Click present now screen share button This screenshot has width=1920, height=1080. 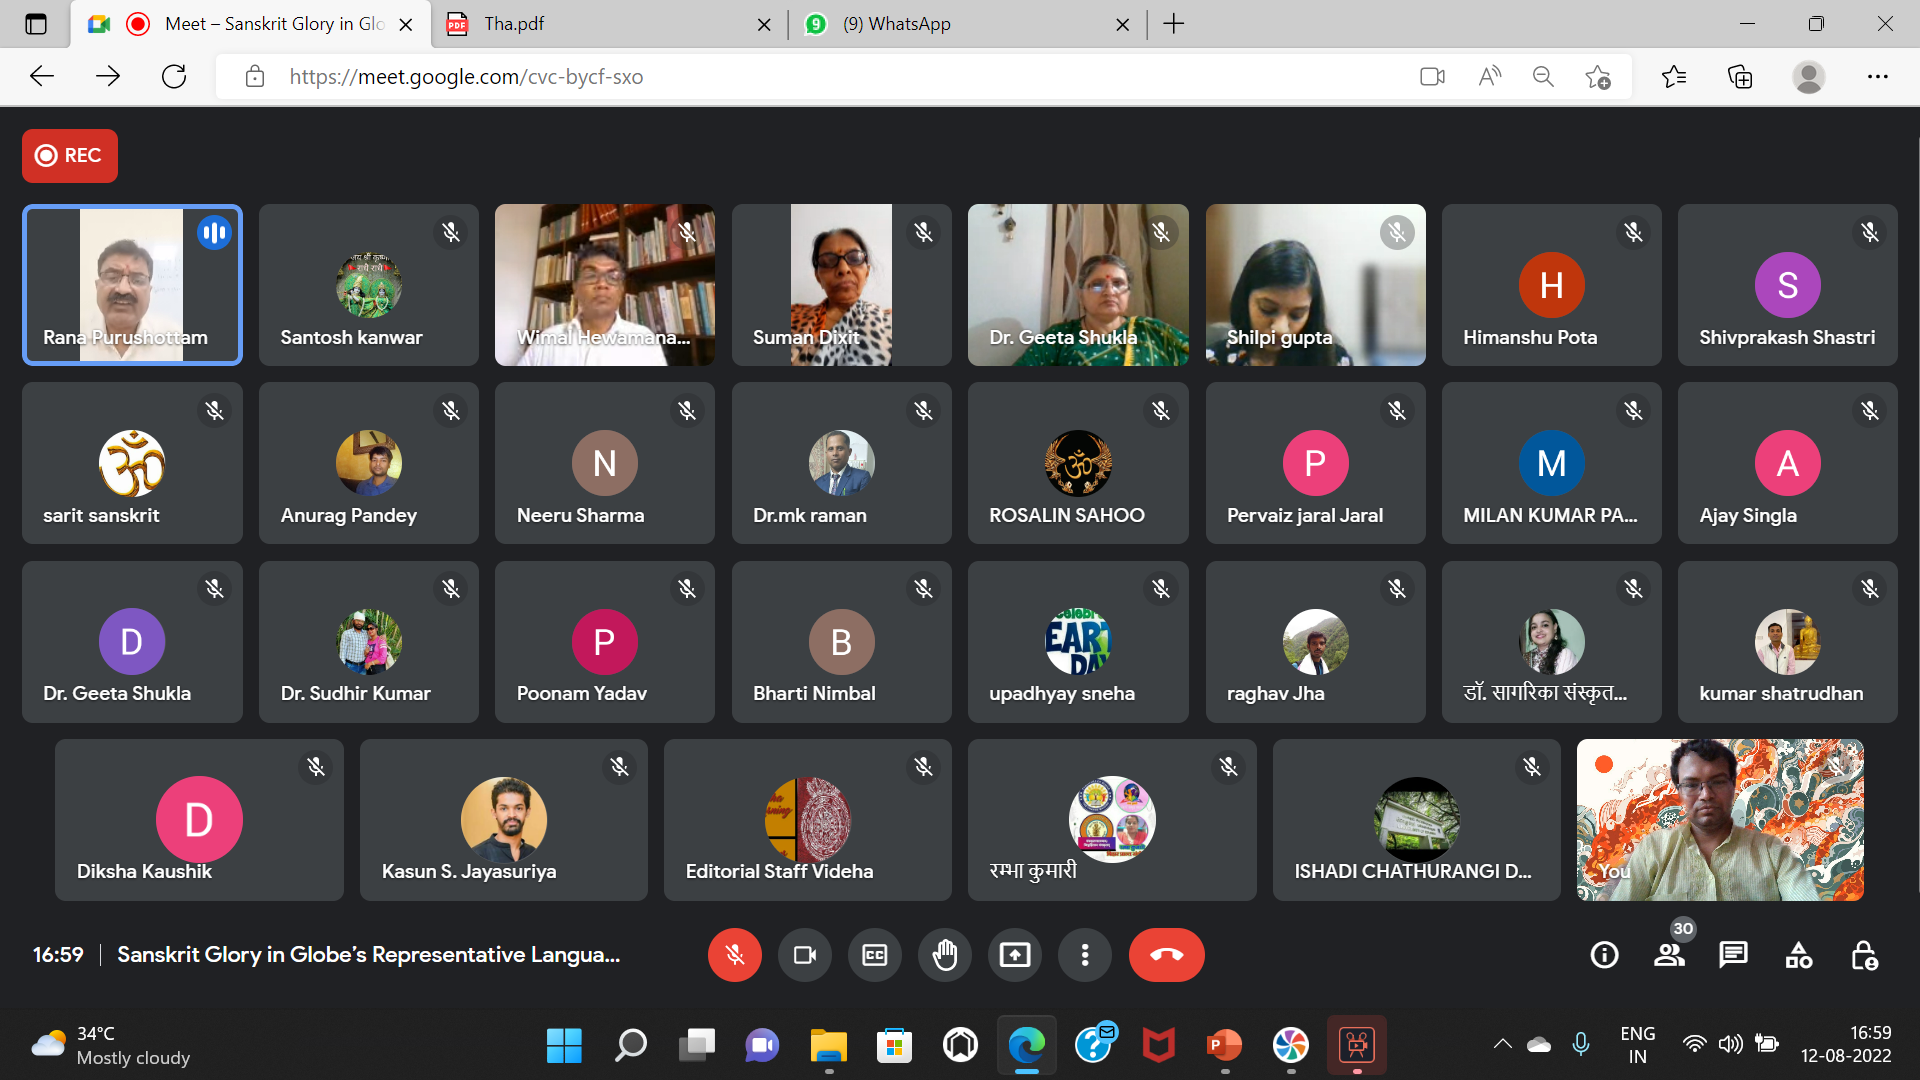point(1014,955)
